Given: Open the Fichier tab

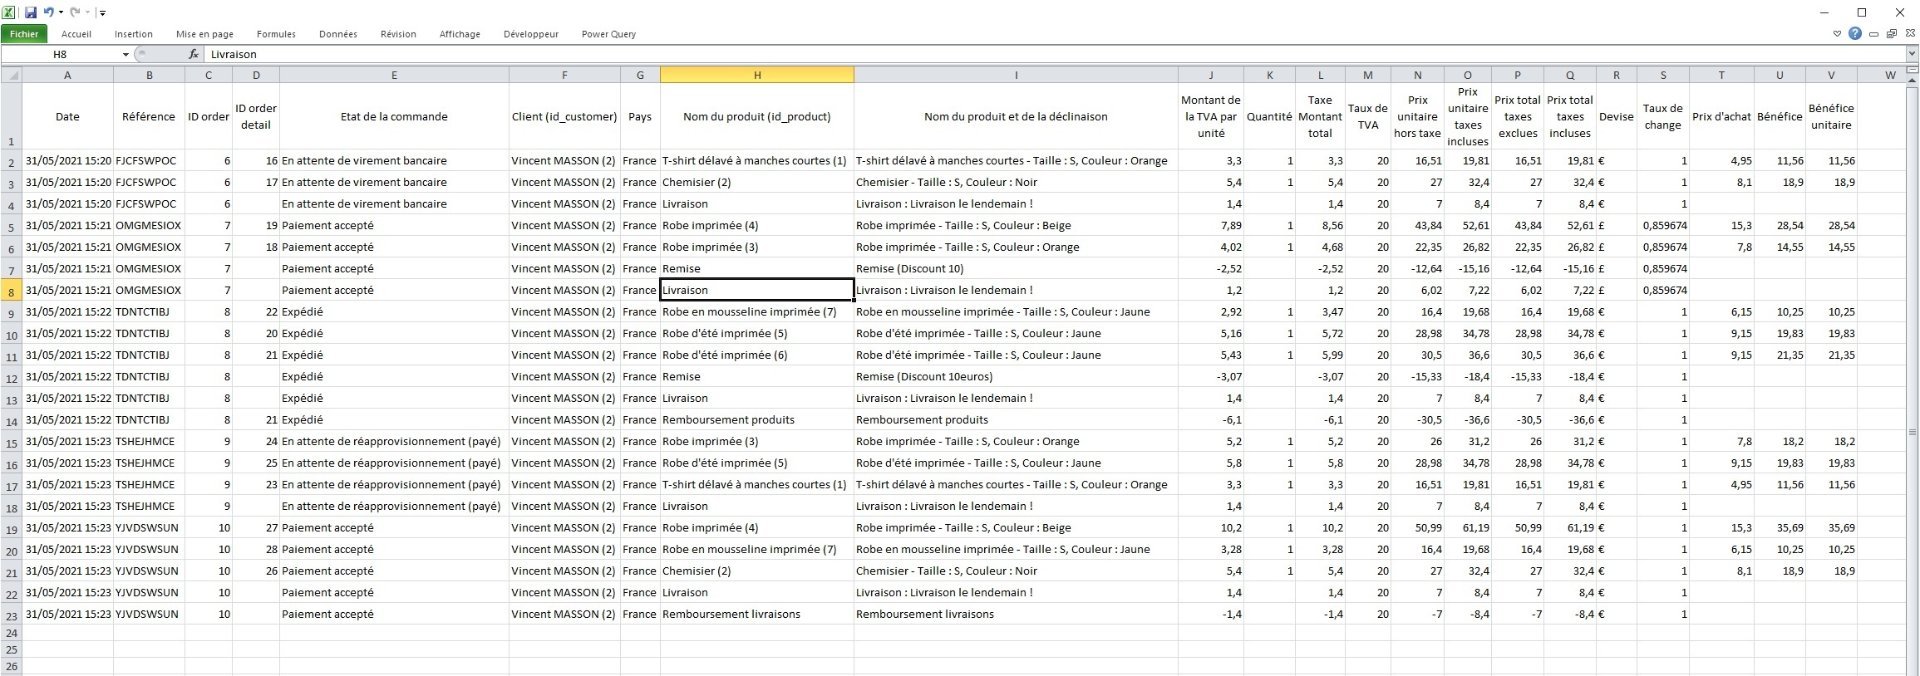Looking at the screenshot, I should click(x=24, y=34).
